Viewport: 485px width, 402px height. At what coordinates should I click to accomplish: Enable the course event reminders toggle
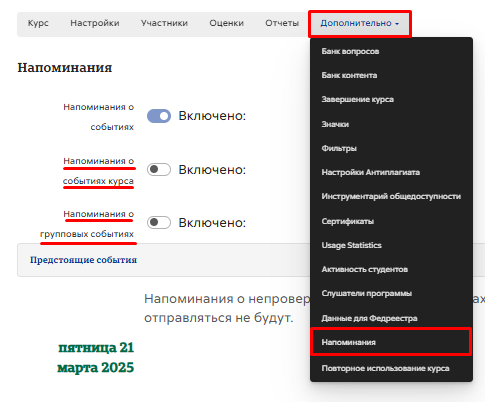click(x=159, y=169)
